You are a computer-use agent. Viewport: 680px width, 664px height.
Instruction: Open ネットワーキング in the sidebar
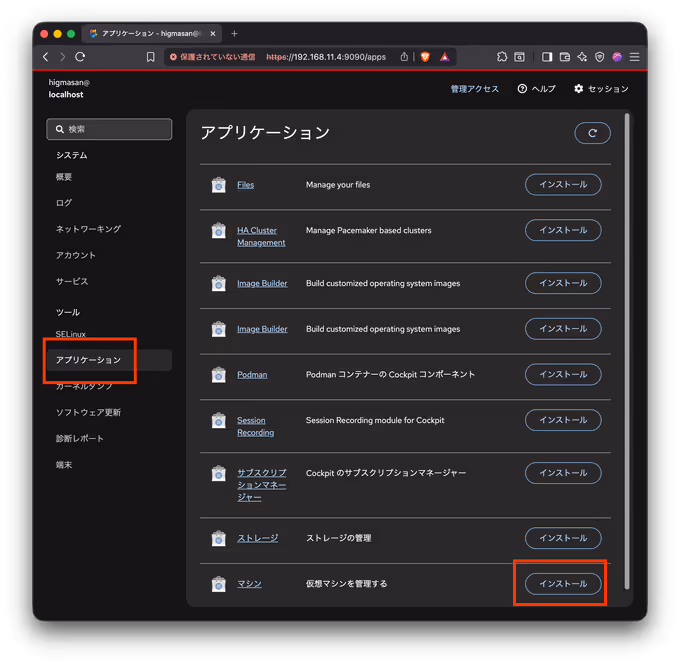click(x=88, y=229)
